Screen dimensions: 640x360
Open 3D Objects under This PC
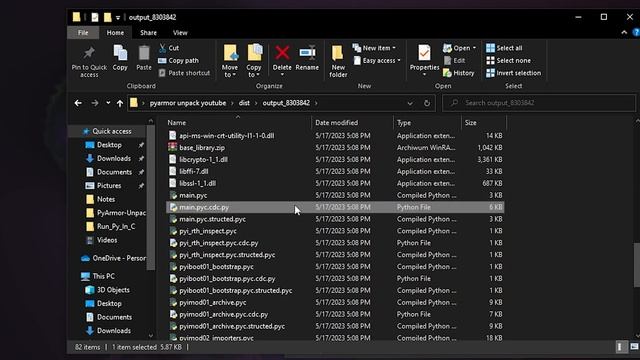coord(113,290)
